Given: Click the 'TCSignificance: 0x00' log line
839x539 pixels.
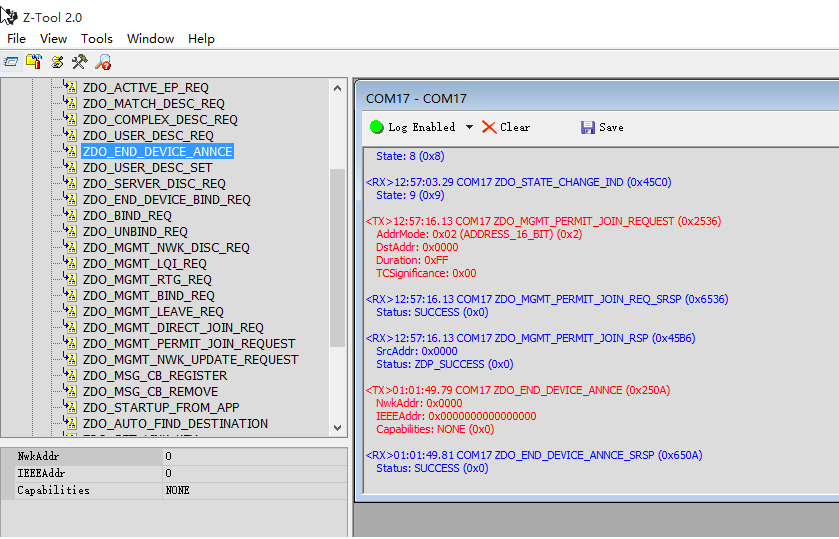Looking at the screenshot, I should (426, 273).
